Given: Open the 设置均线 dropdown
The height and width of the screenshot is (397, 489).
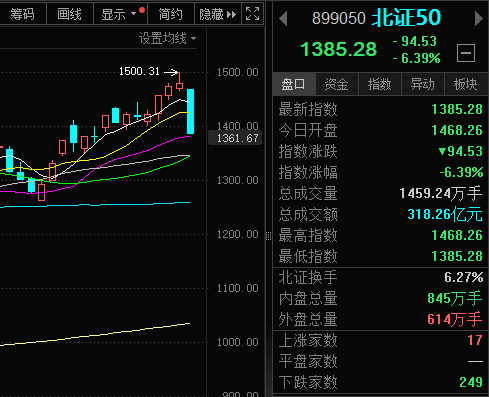Looking at the screenshot, I should tap(167, 39).
